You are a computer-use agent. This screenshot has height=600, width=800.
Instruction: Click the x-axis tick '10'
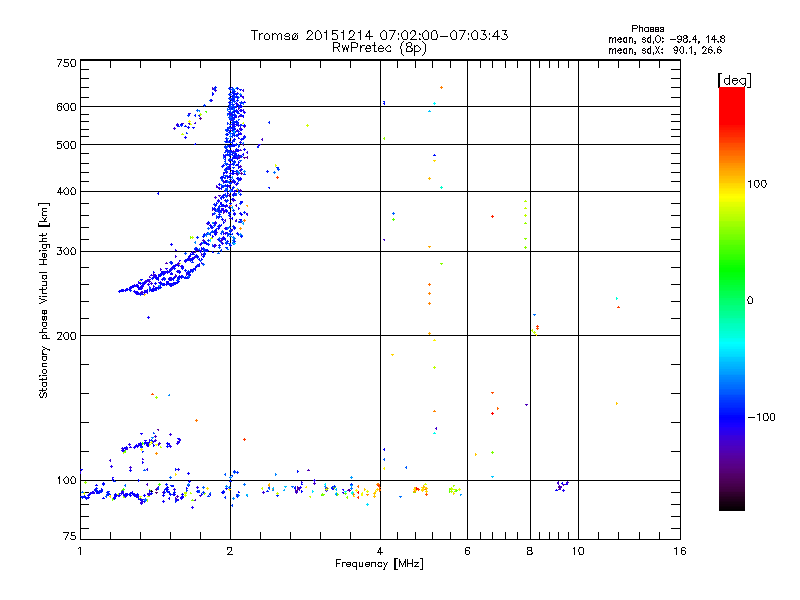[578, 551]
